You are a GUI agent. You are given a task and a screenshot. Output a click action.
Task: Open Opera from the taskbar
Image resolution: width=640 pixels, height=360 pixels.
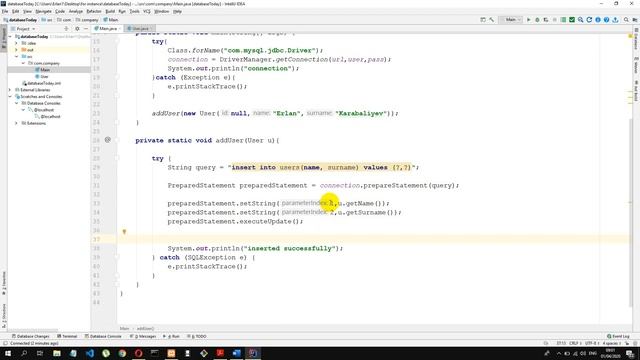(138, 353)
